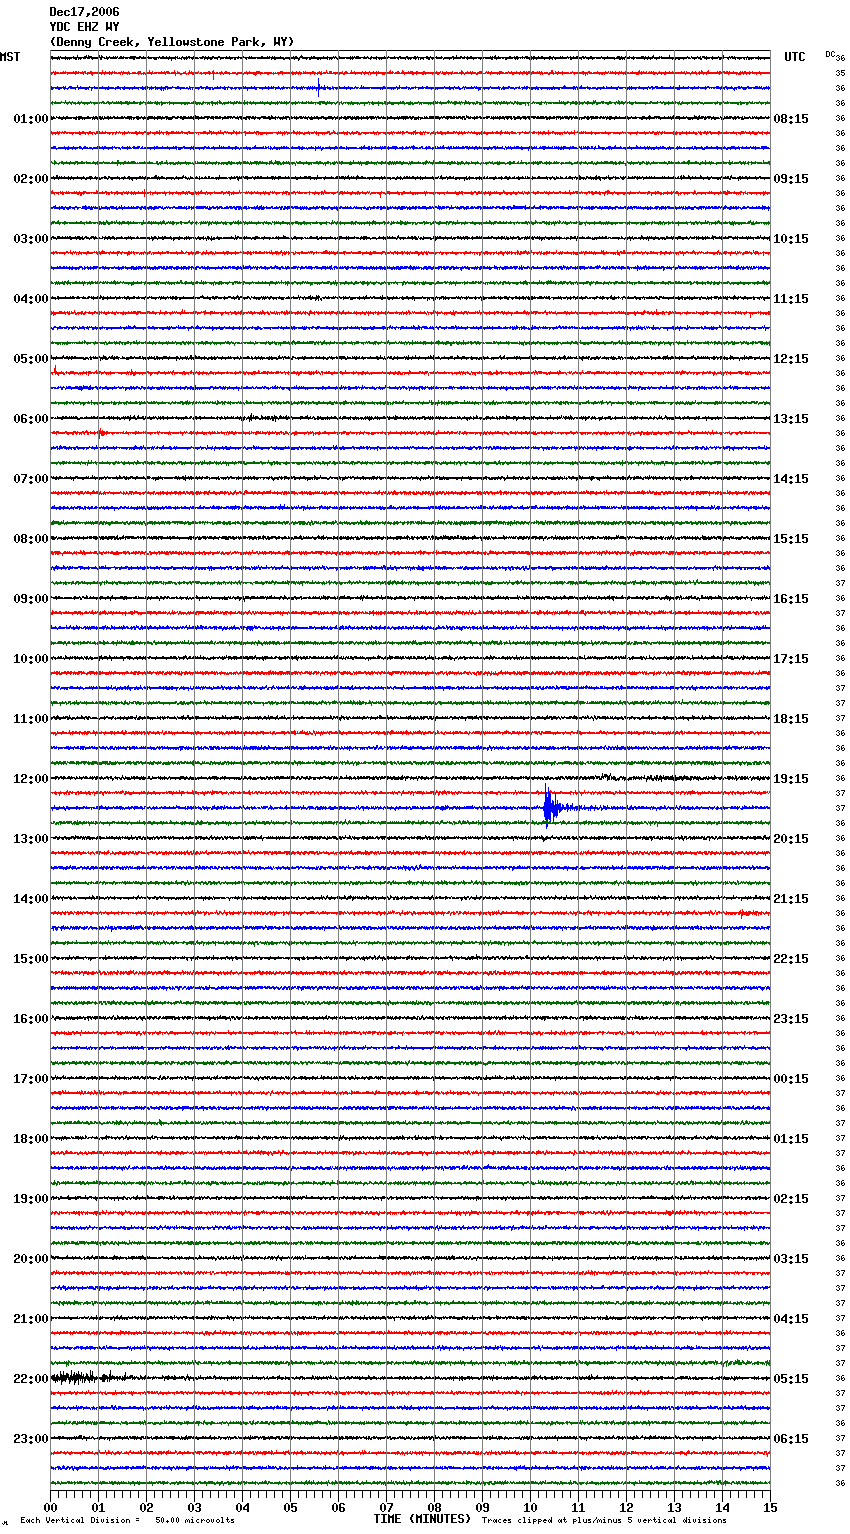Click the UTC time zone label

(795, 57)
